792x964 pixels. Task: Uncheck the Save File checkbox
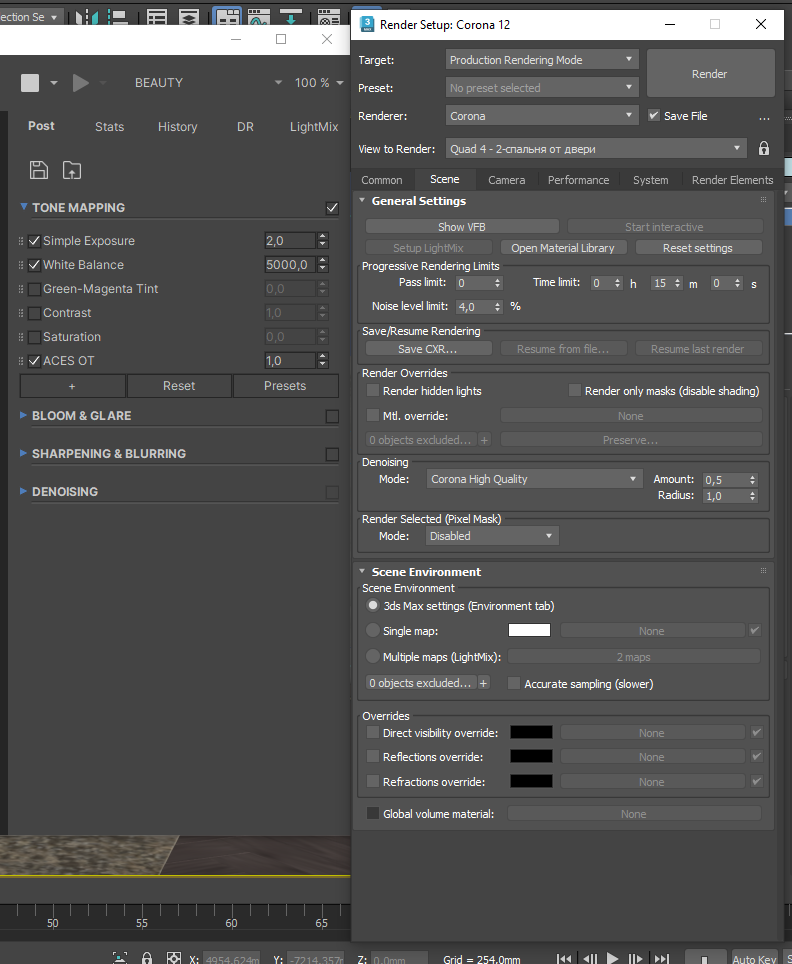pos(654,116)
